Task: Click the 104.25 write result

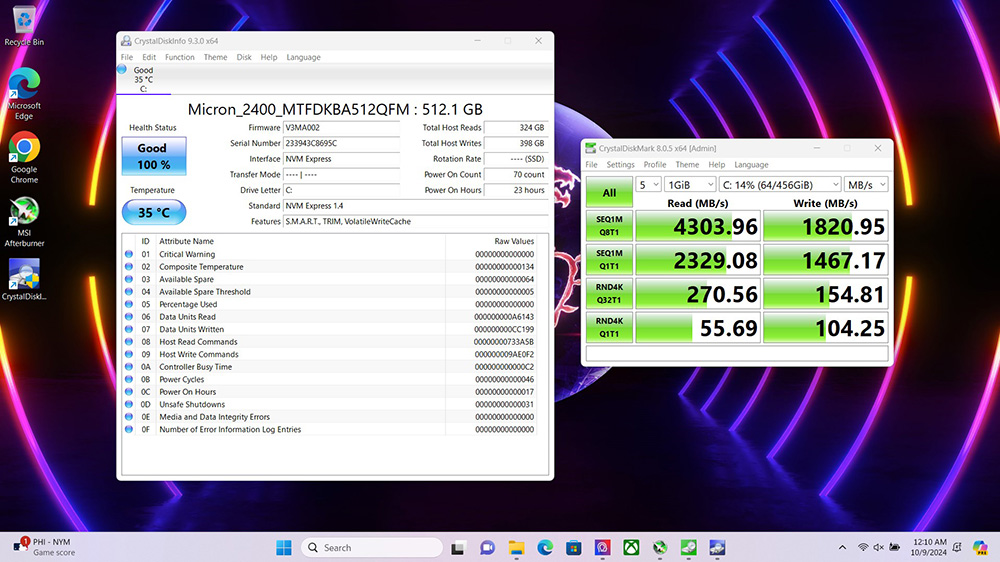Action: pyautogui.click(x=825, y=328)
